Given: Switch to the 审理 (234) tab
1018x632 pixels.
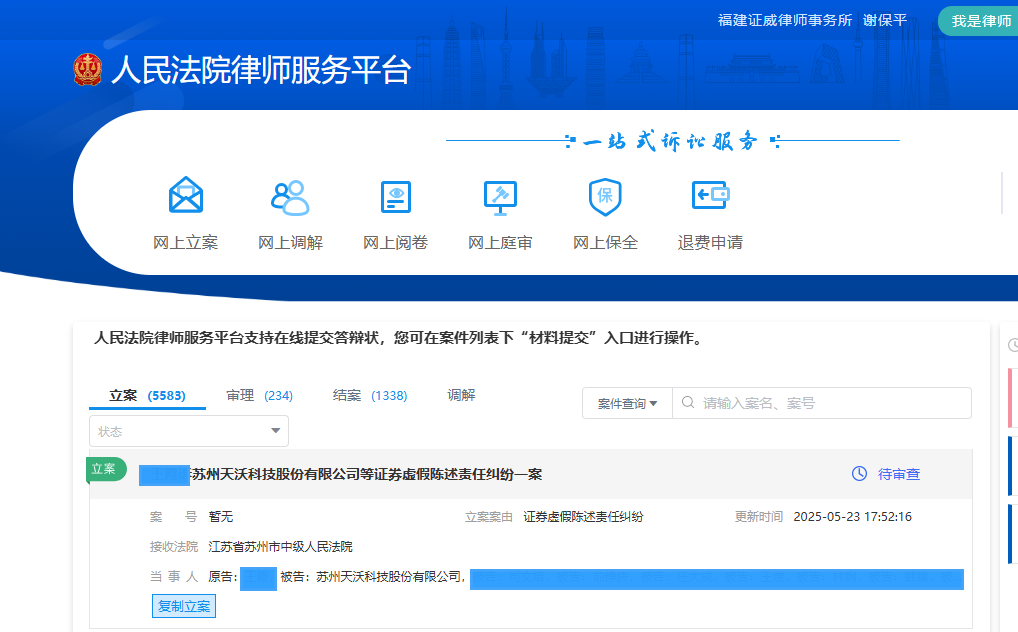Looking at the screenshot, I should (x=259, y=396).
